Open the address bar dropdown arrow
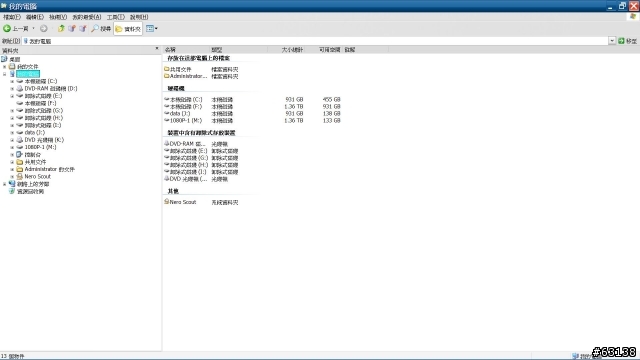Image resolution: width=640 pixels, height=360 pixels. coord(612,41)
